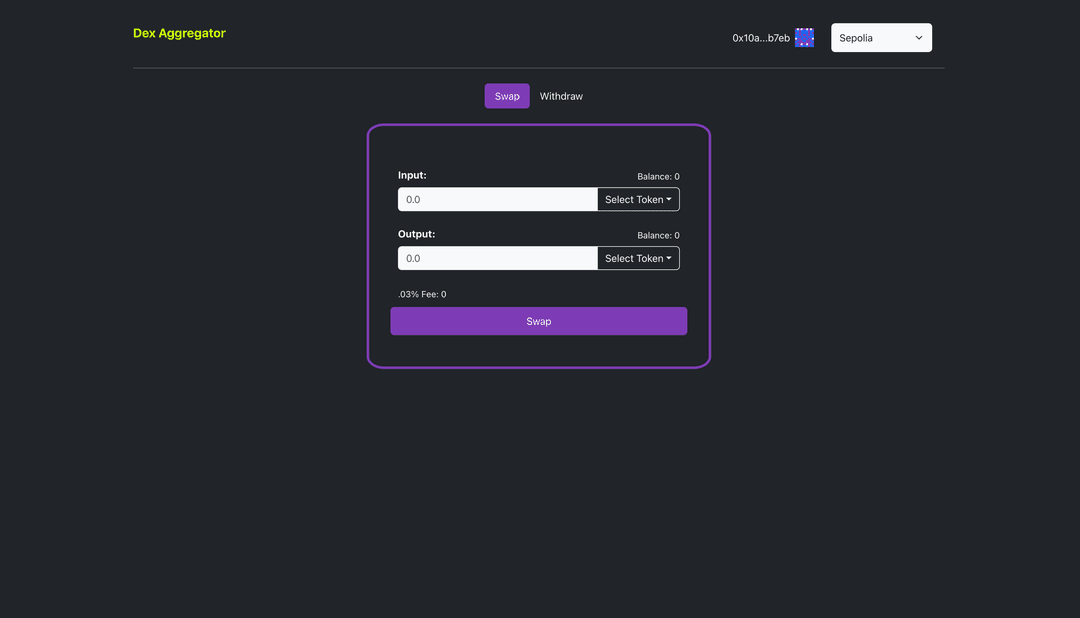Open Input Select Token dropdown

(638, 200)
